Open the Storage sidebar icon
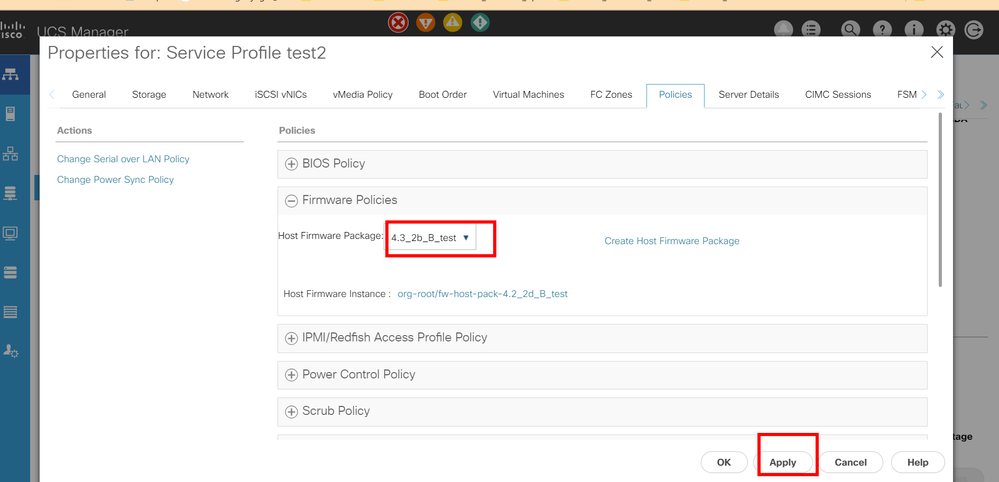 point(11,273)
